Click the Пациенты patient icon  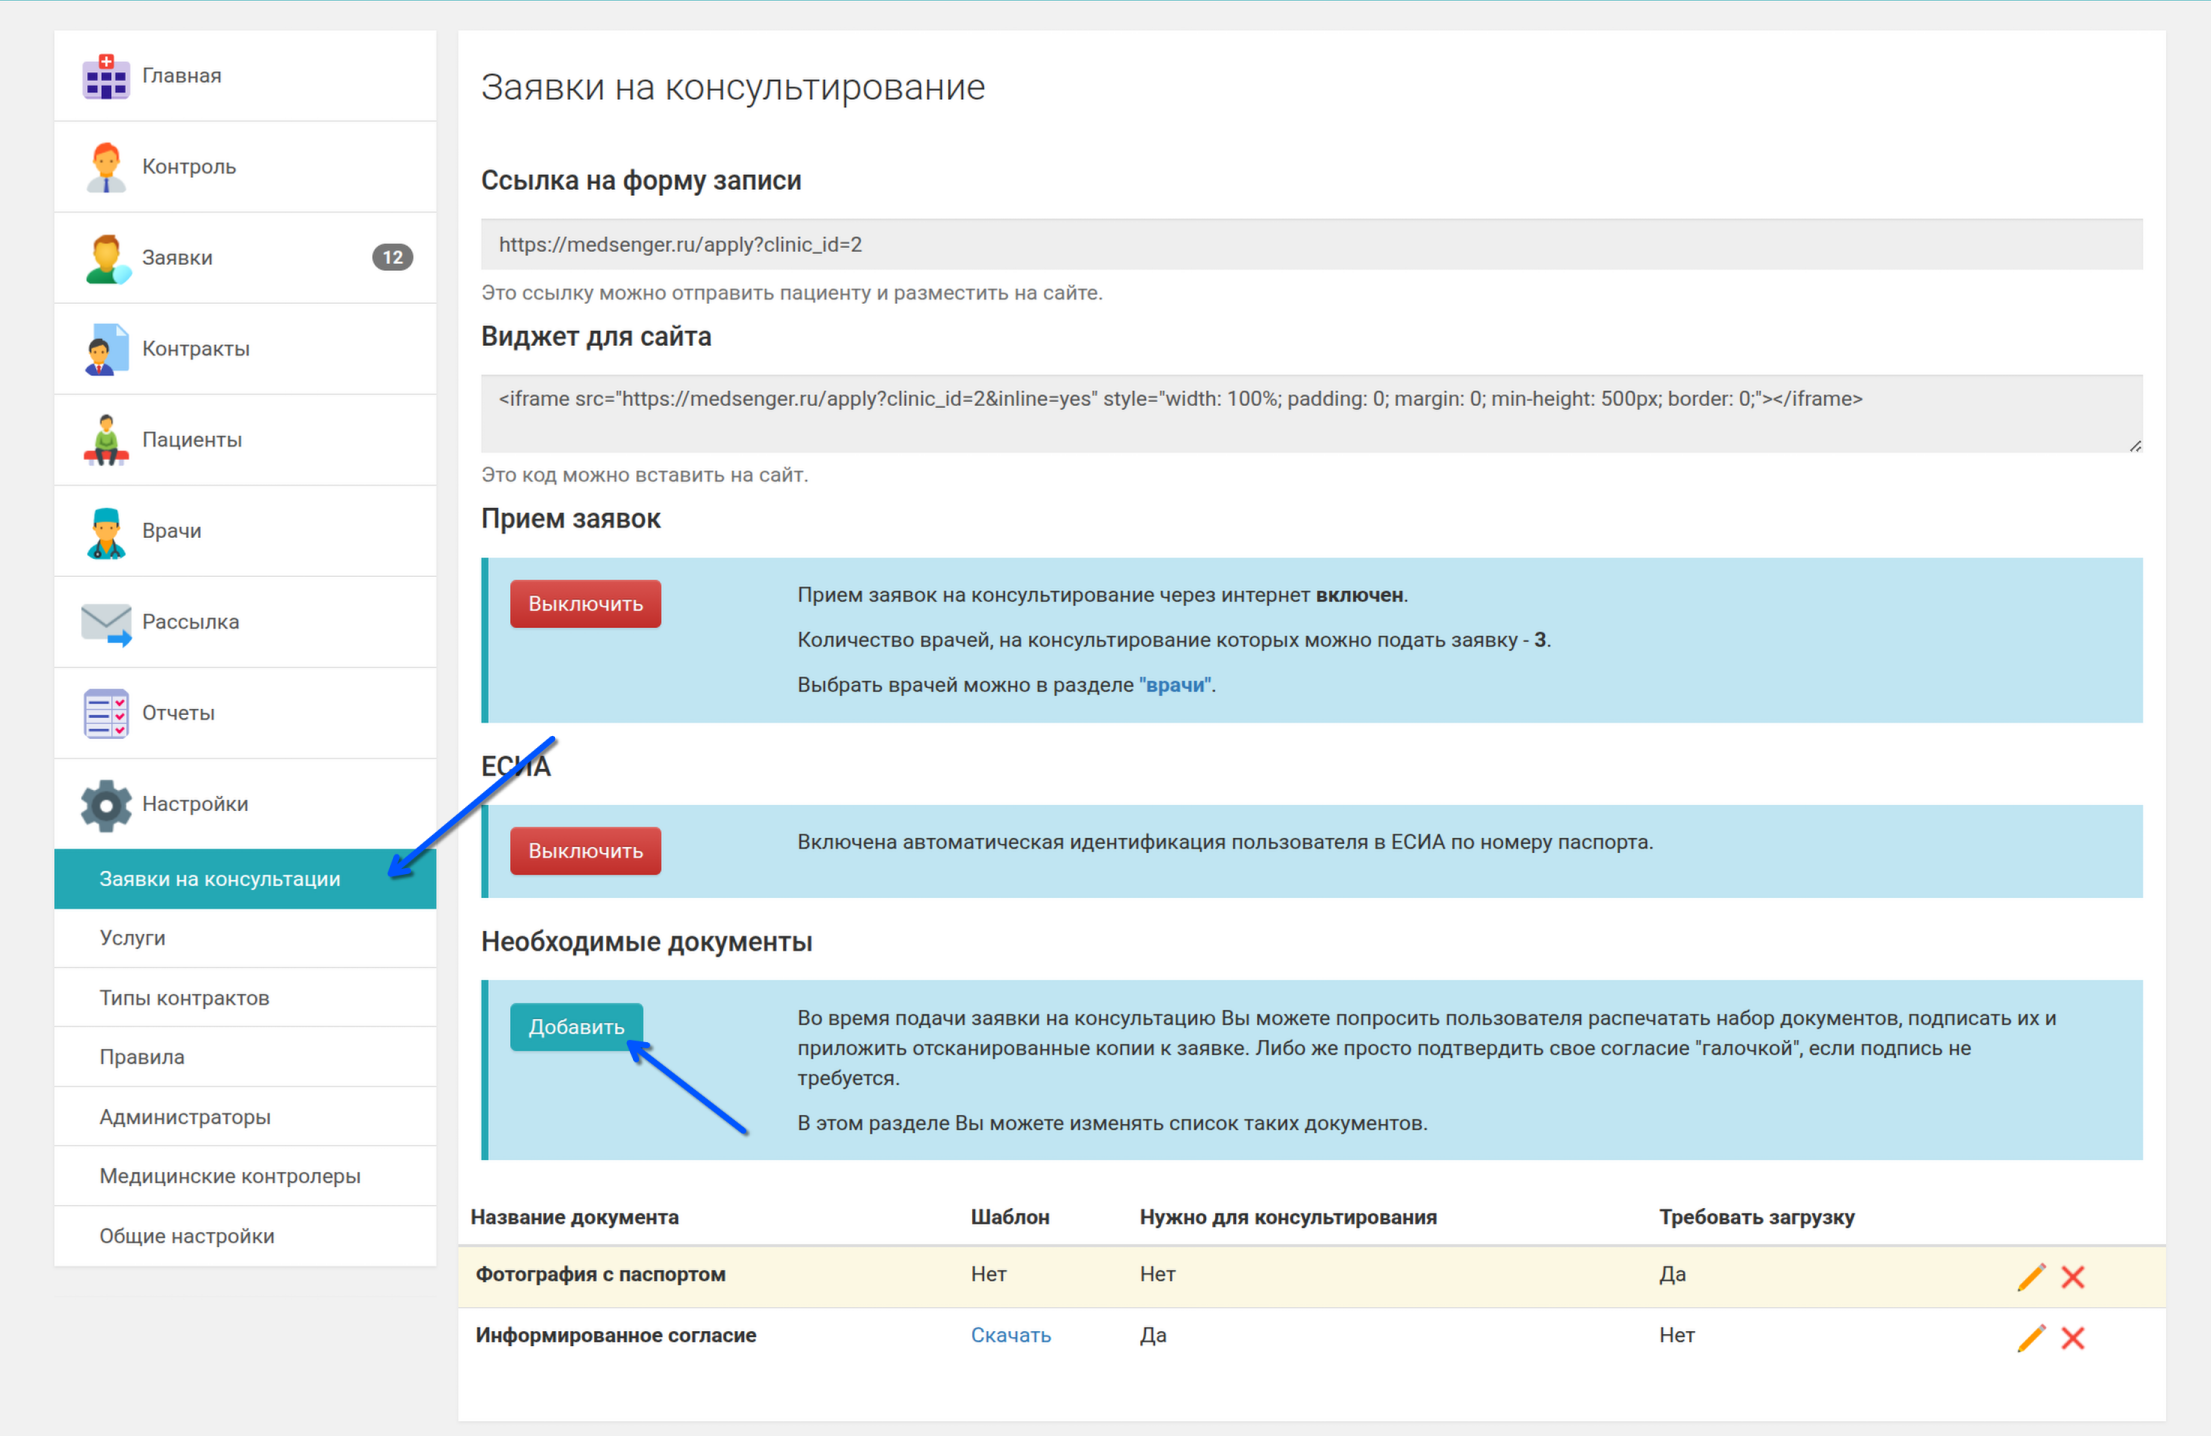[x=105, y=440]
